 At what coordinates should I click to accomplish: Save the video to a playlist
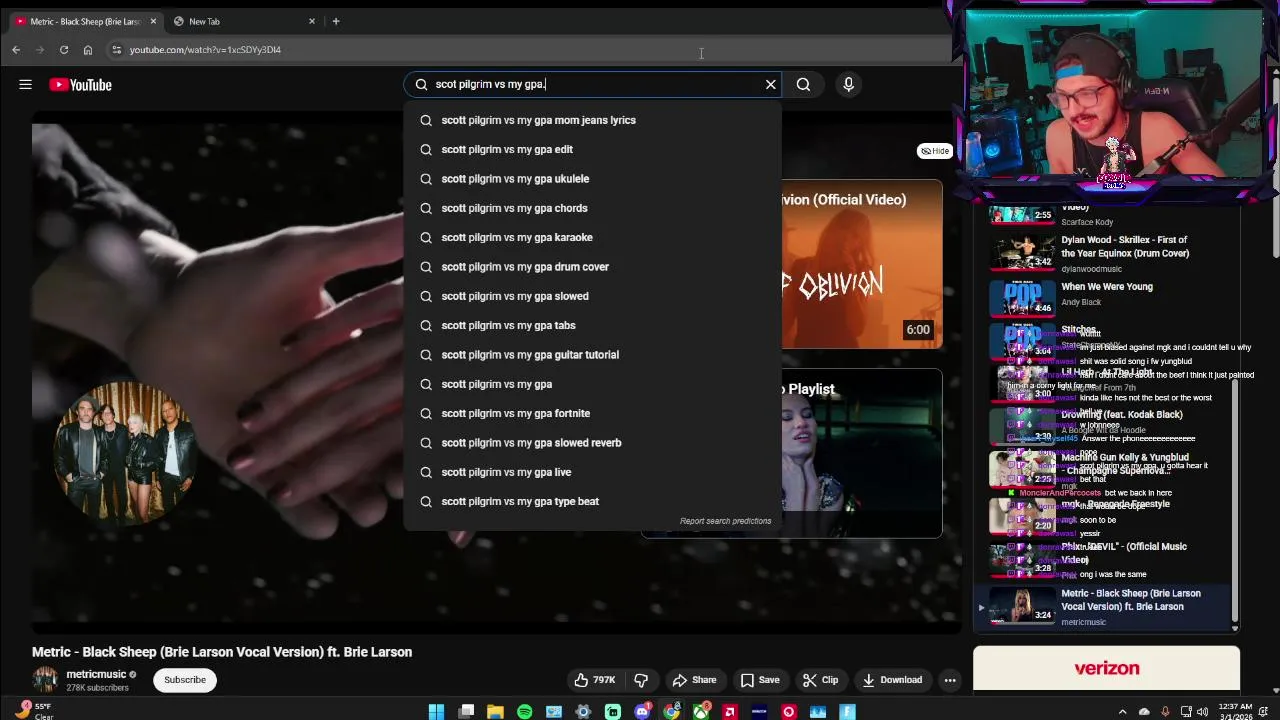pyautogui.click(x=759, y=680)
